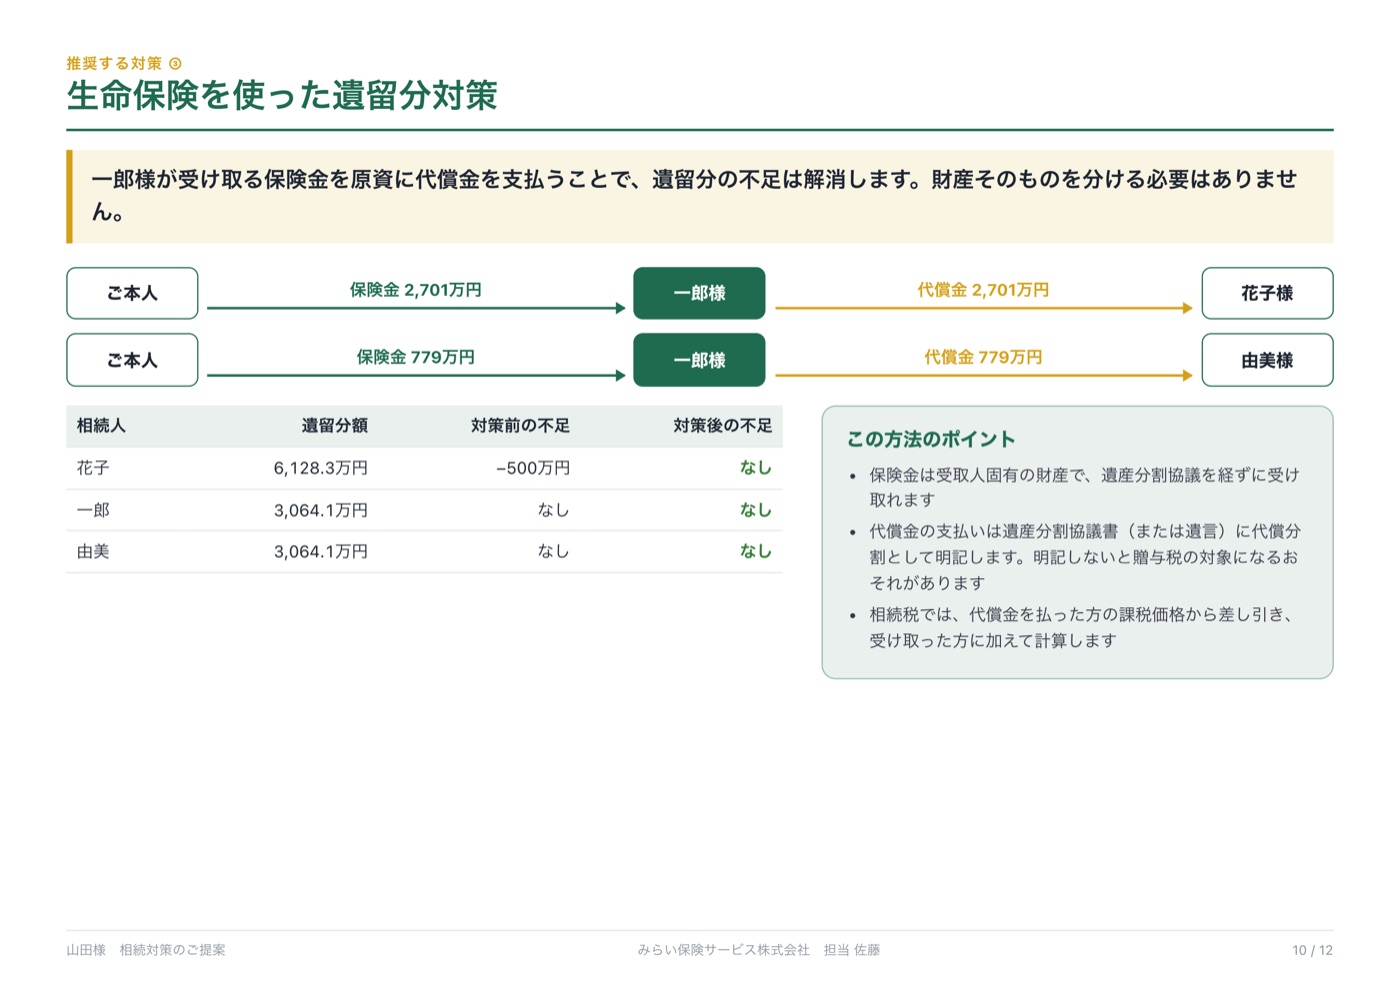Click the 由美 row name cell
The height and width of the screenshot is (989, 1400).
[x=93, y=551]
